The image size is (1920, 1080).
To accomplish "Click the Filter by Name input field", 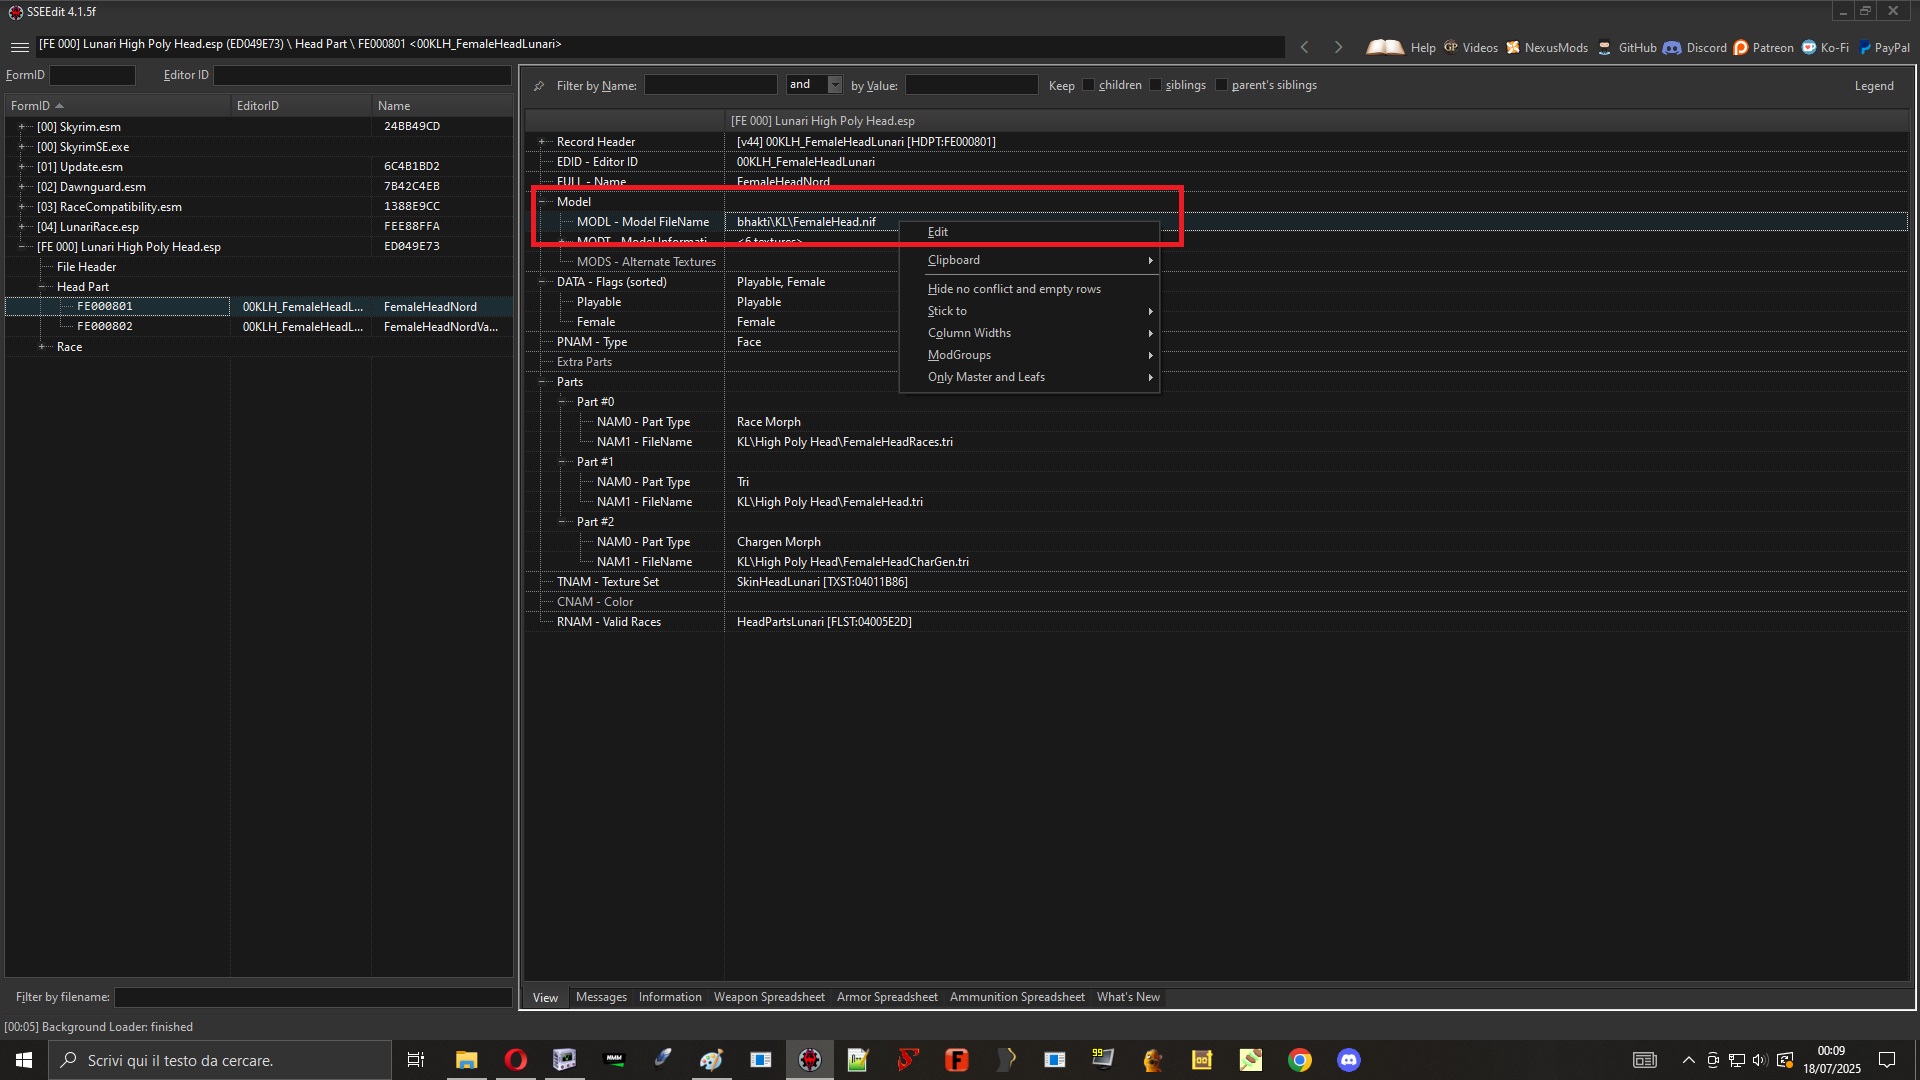I will (710, 85).
